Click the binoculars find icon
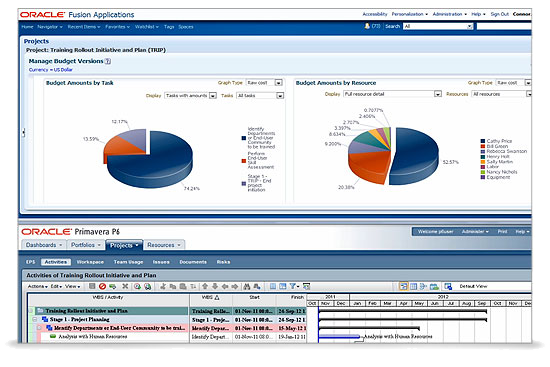 247,286
